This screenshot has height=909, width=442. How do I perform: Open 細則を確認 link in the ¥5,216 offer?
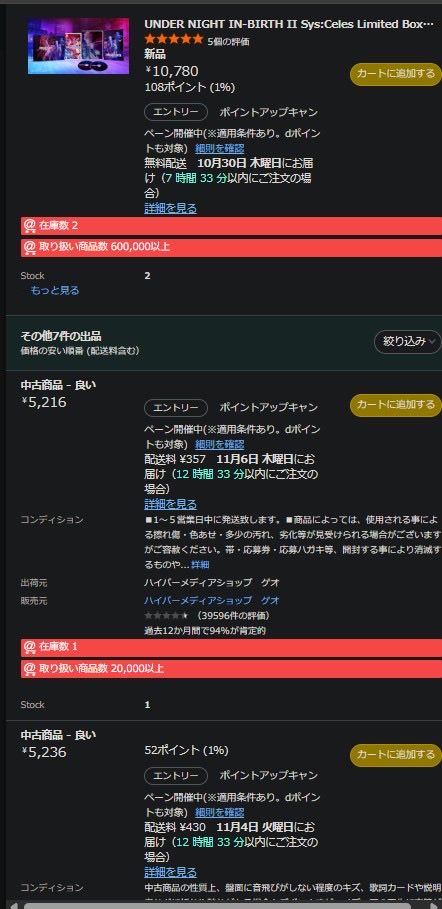point(219,445)
